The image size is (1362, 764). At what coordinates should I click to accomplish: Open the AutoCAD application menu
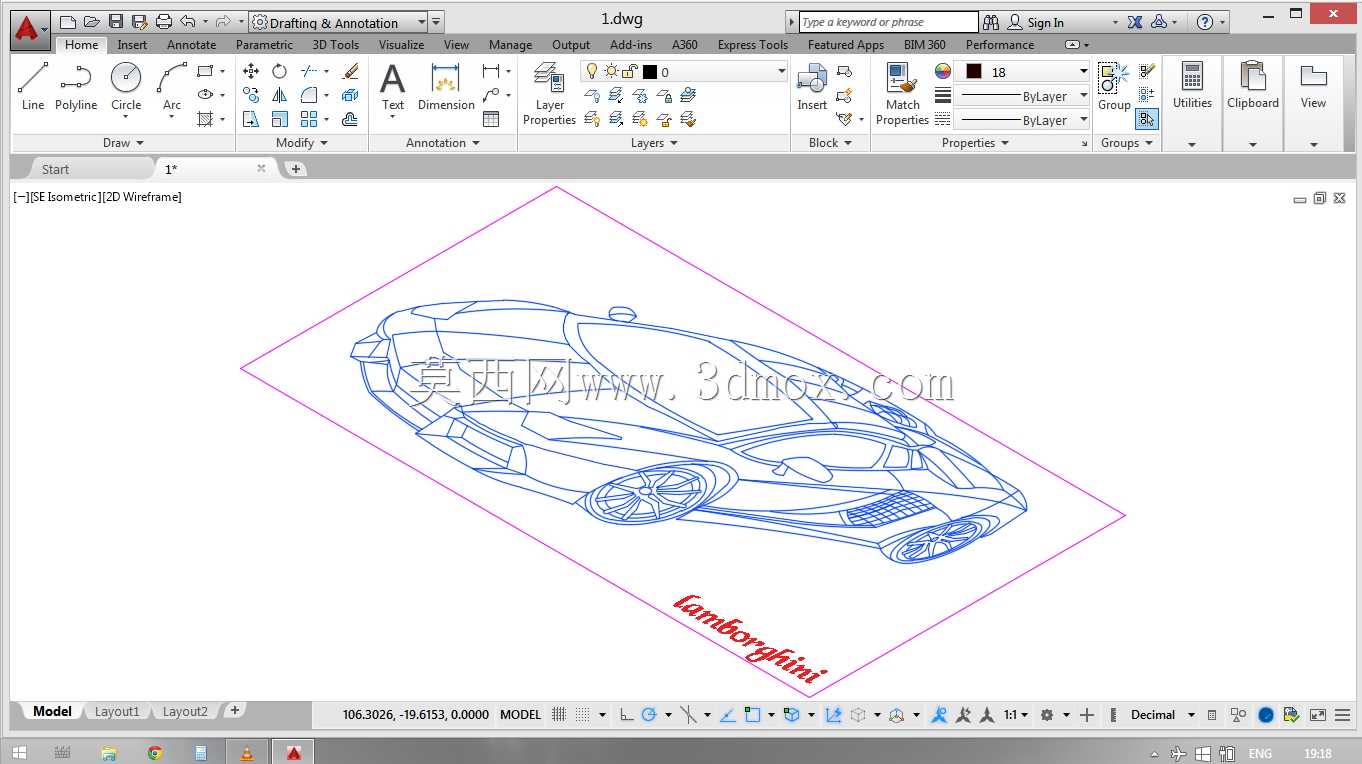pyautogui.click(x=29, y=29)
